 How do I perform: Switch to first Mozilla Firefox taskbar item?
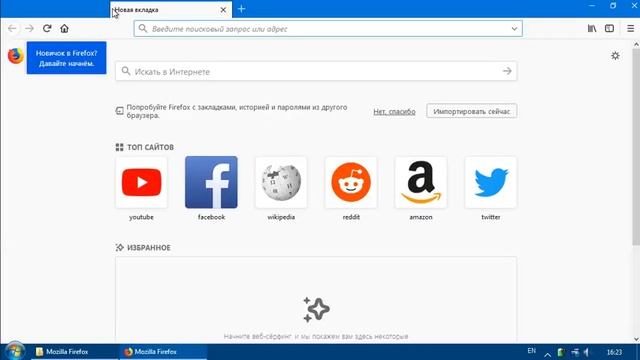pos(75,351)
